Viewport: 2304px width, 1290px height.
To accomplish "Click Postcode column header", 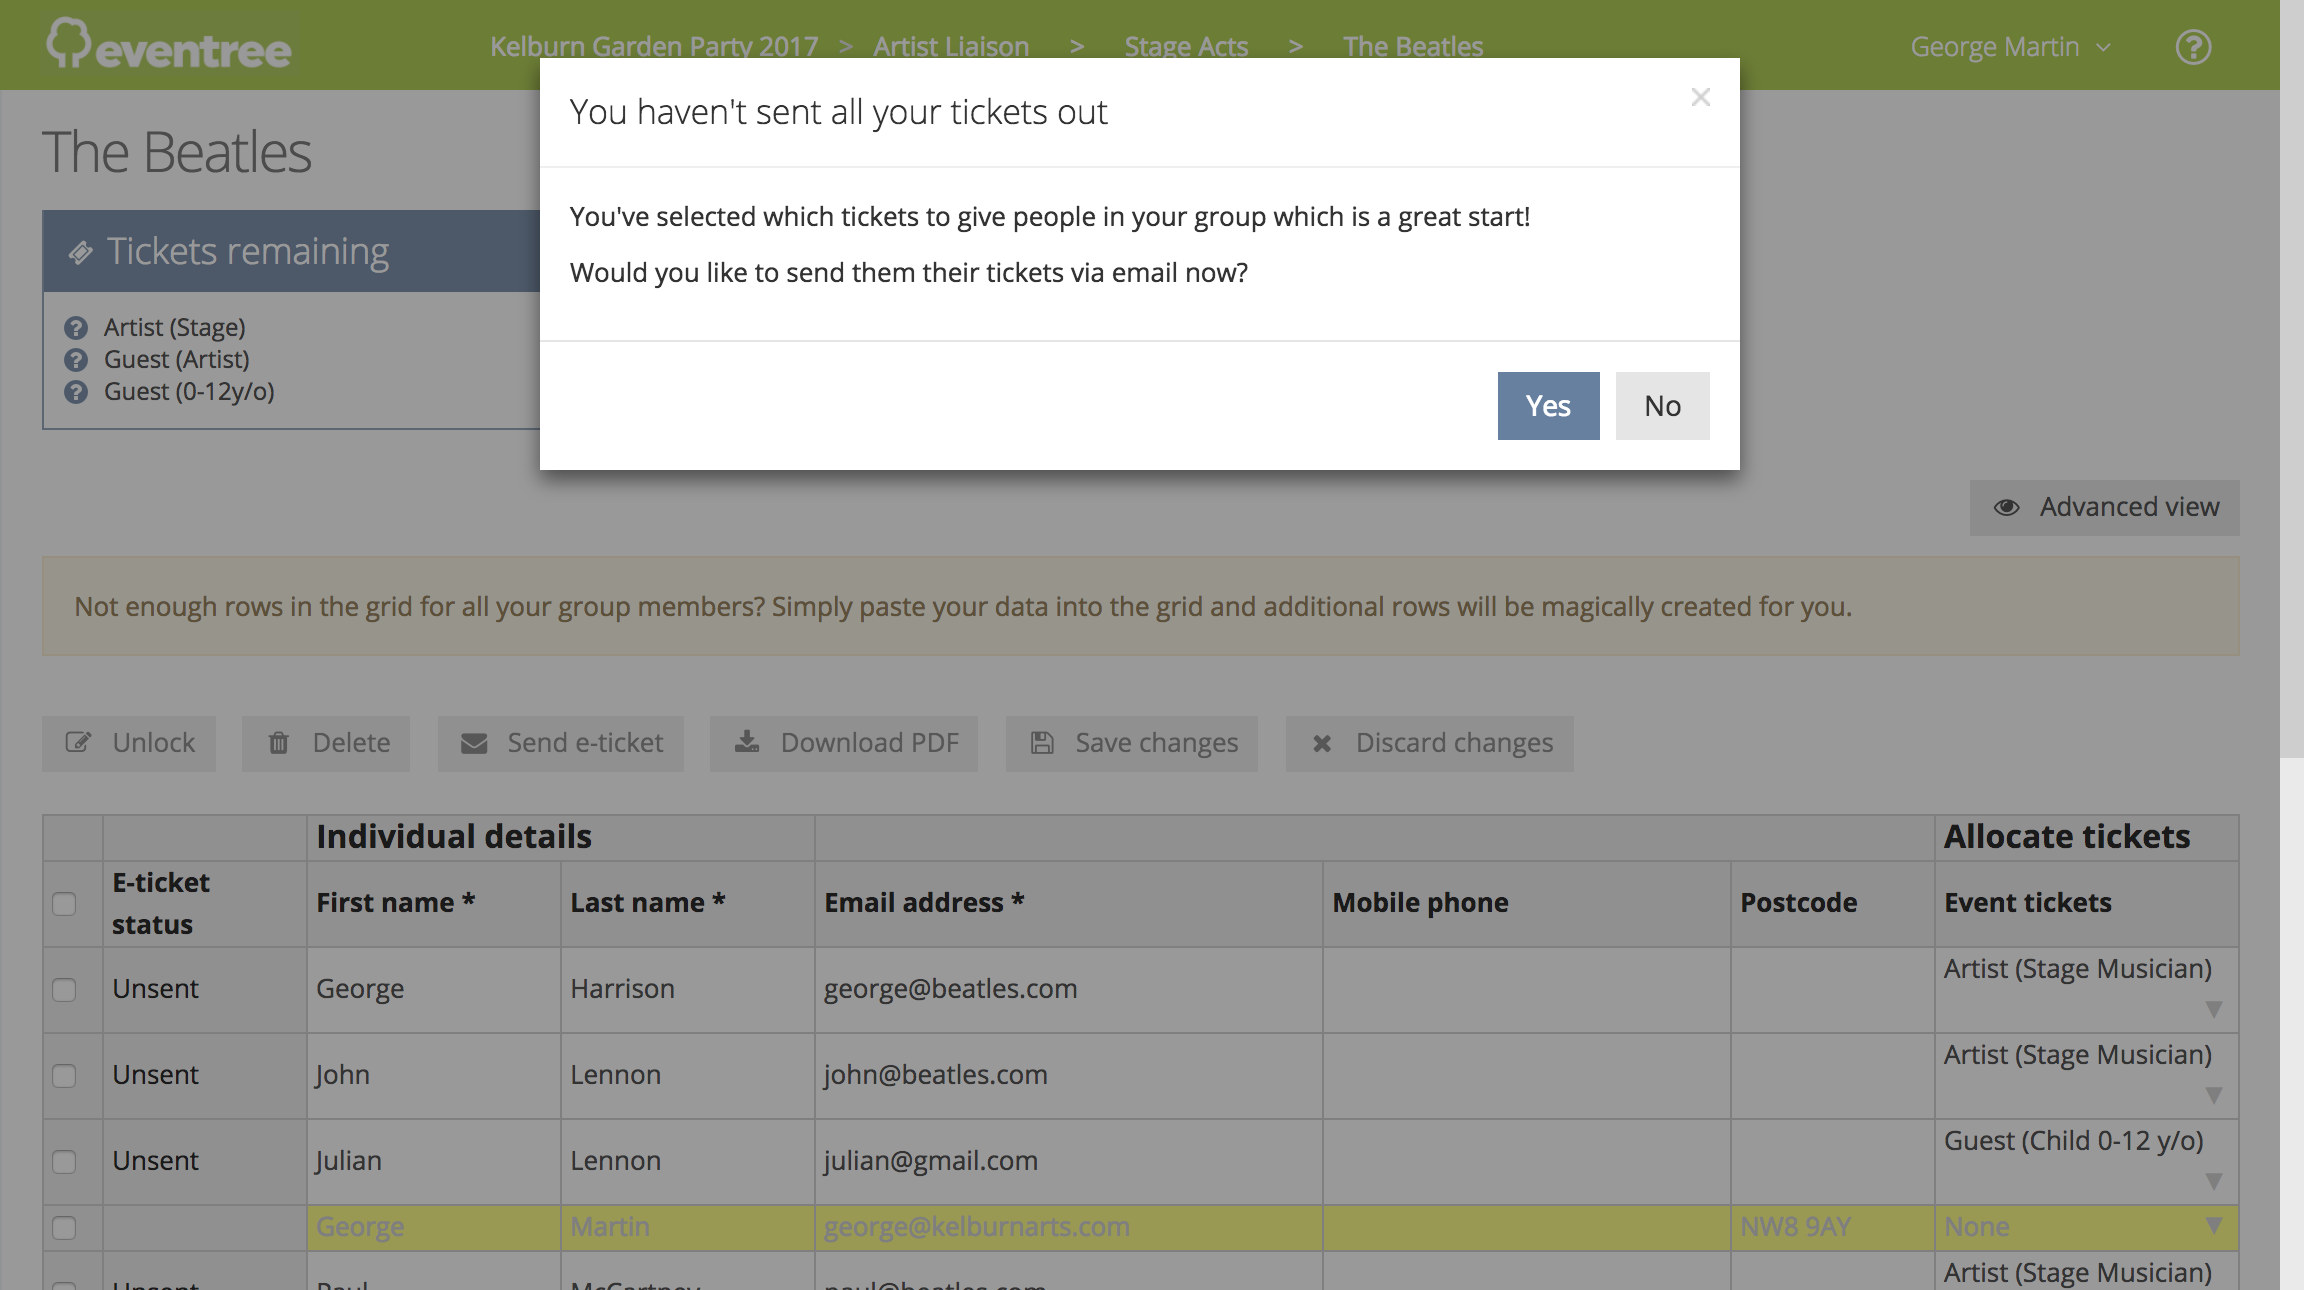I will (1833, 904).
